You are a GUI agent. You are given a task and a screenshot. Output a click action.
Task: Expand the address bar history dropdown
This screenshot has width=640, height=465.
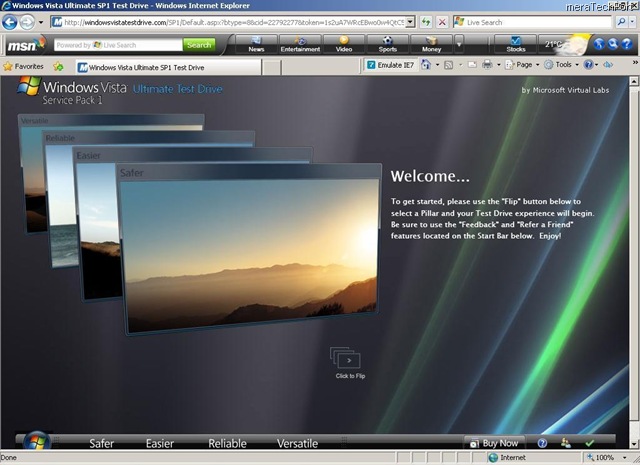(x=411, y=22)
